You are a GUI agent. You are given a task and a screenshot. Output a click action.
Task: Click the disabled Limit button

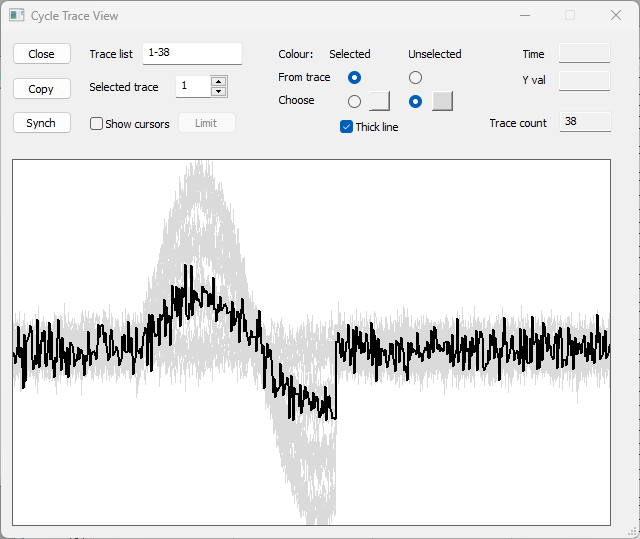pos(207,123)
